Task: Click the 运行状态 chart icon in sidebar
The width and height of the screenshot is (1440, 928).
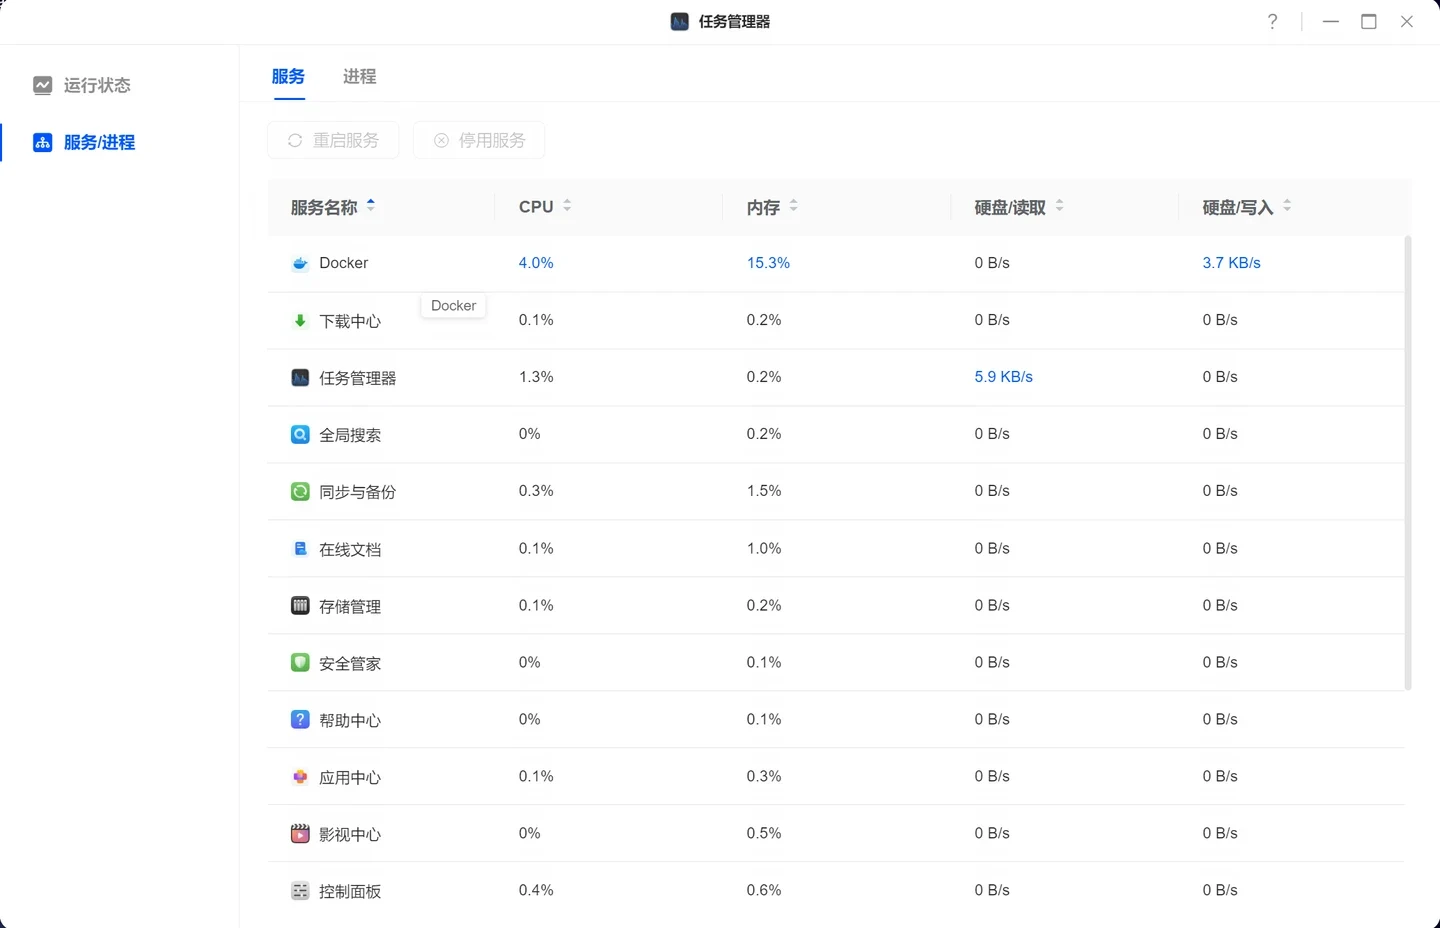Action: [42, 85]
